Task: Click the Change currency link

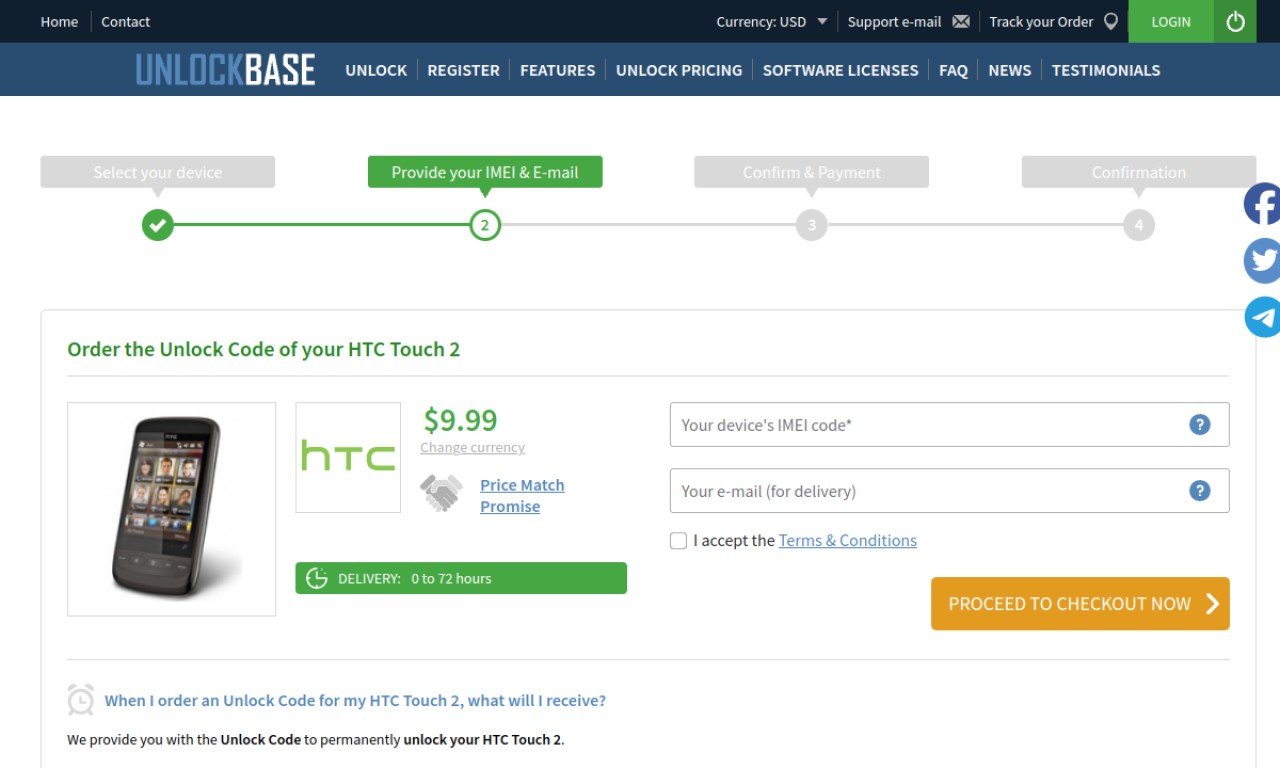Action: [472, 447]
